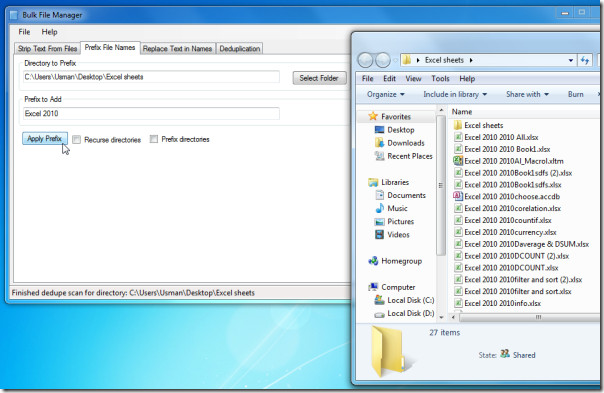Open the File menu in Explorer
The height and width of the screenshot is (393, 604).
tap(367, 79)
